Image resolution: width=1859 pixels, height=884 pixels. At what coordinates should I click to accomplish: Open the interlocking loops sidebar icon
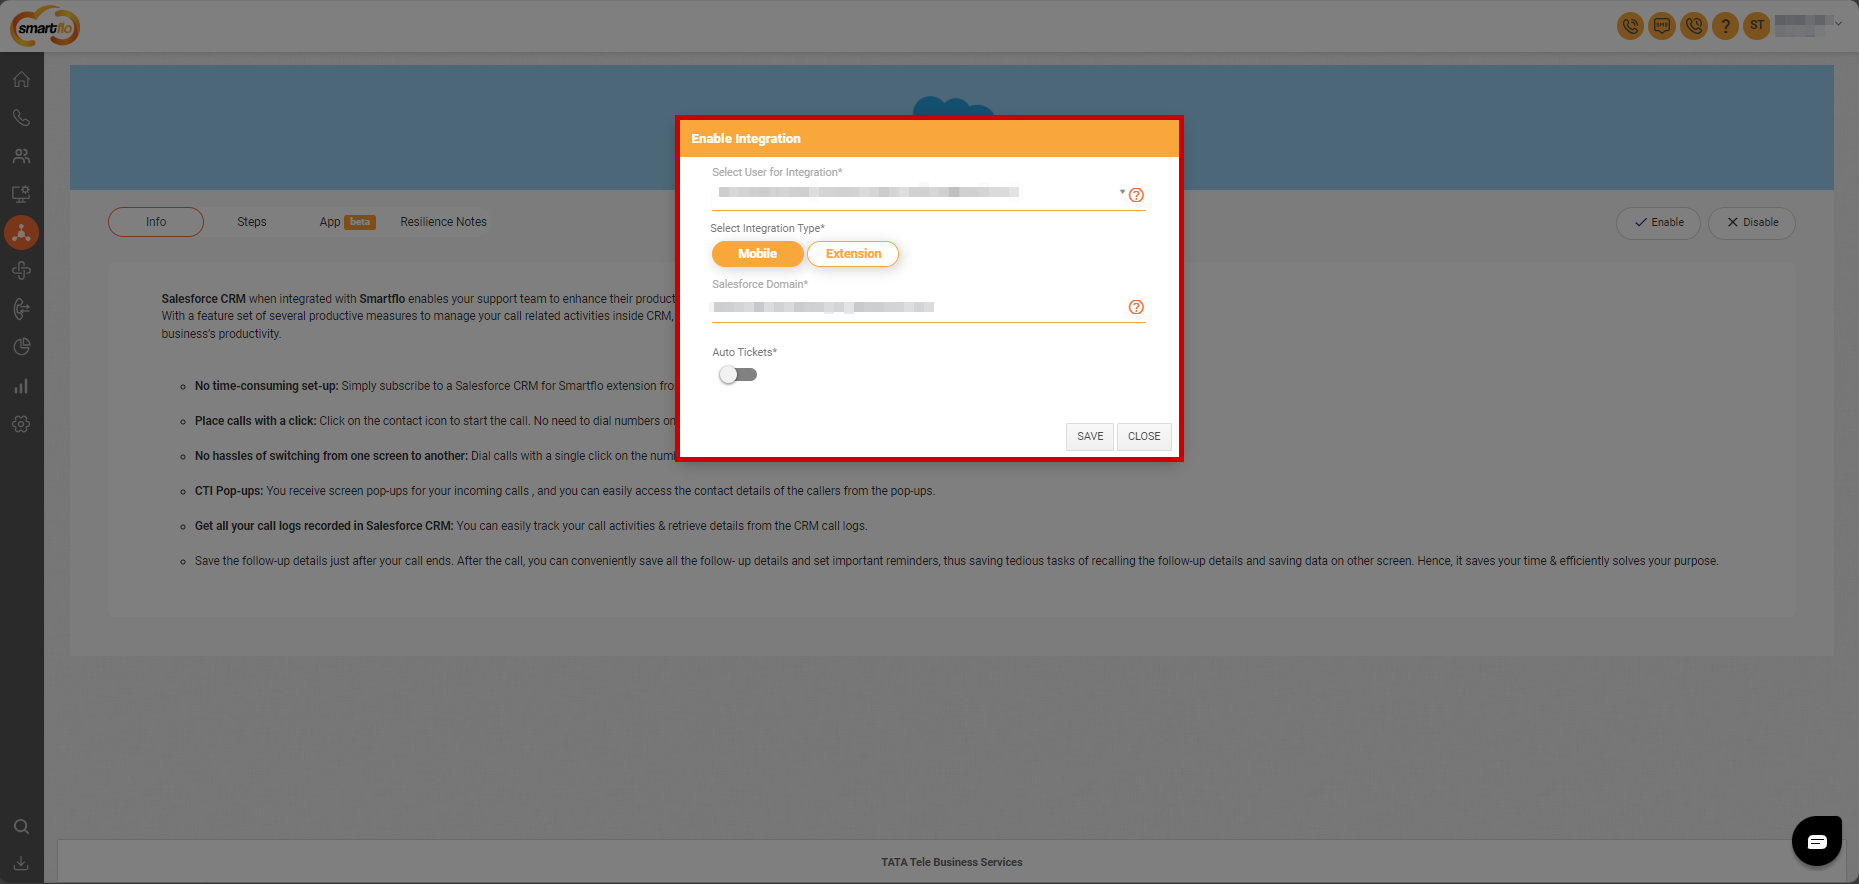tap(21, 271)
